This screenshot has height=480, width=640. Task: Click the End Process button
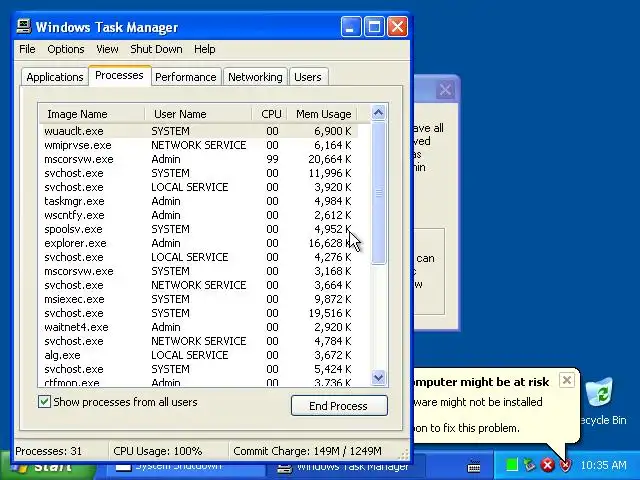[x=339, y=406]
